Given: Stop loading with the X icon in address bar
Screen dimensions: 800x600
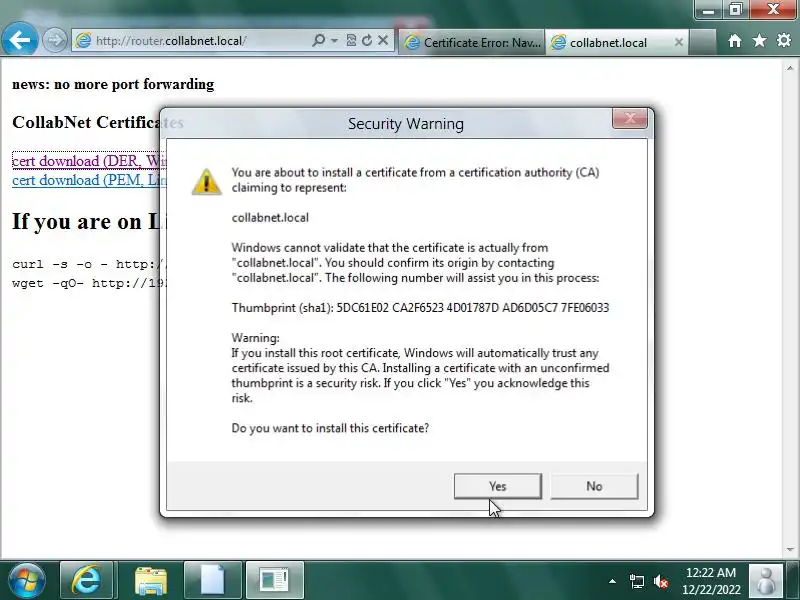Looking at the screenshot, I should pos(383,40).
